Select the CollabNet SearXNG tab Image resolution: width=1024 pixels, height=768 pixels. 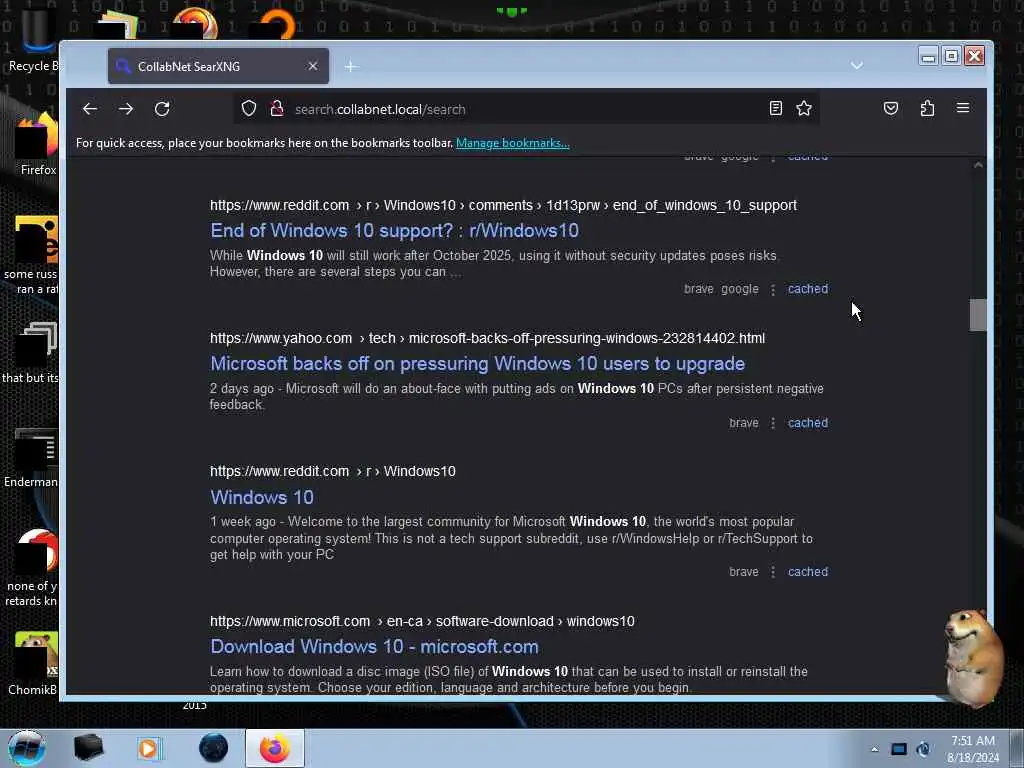[x=218, y=66]
